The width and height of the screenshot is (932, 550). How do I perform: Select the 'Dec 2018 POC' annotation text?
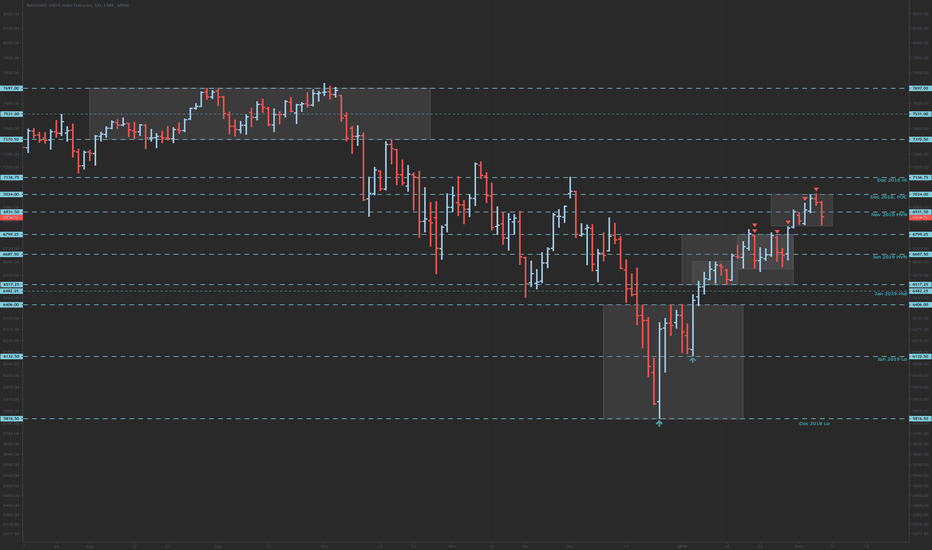coord(889,197)
